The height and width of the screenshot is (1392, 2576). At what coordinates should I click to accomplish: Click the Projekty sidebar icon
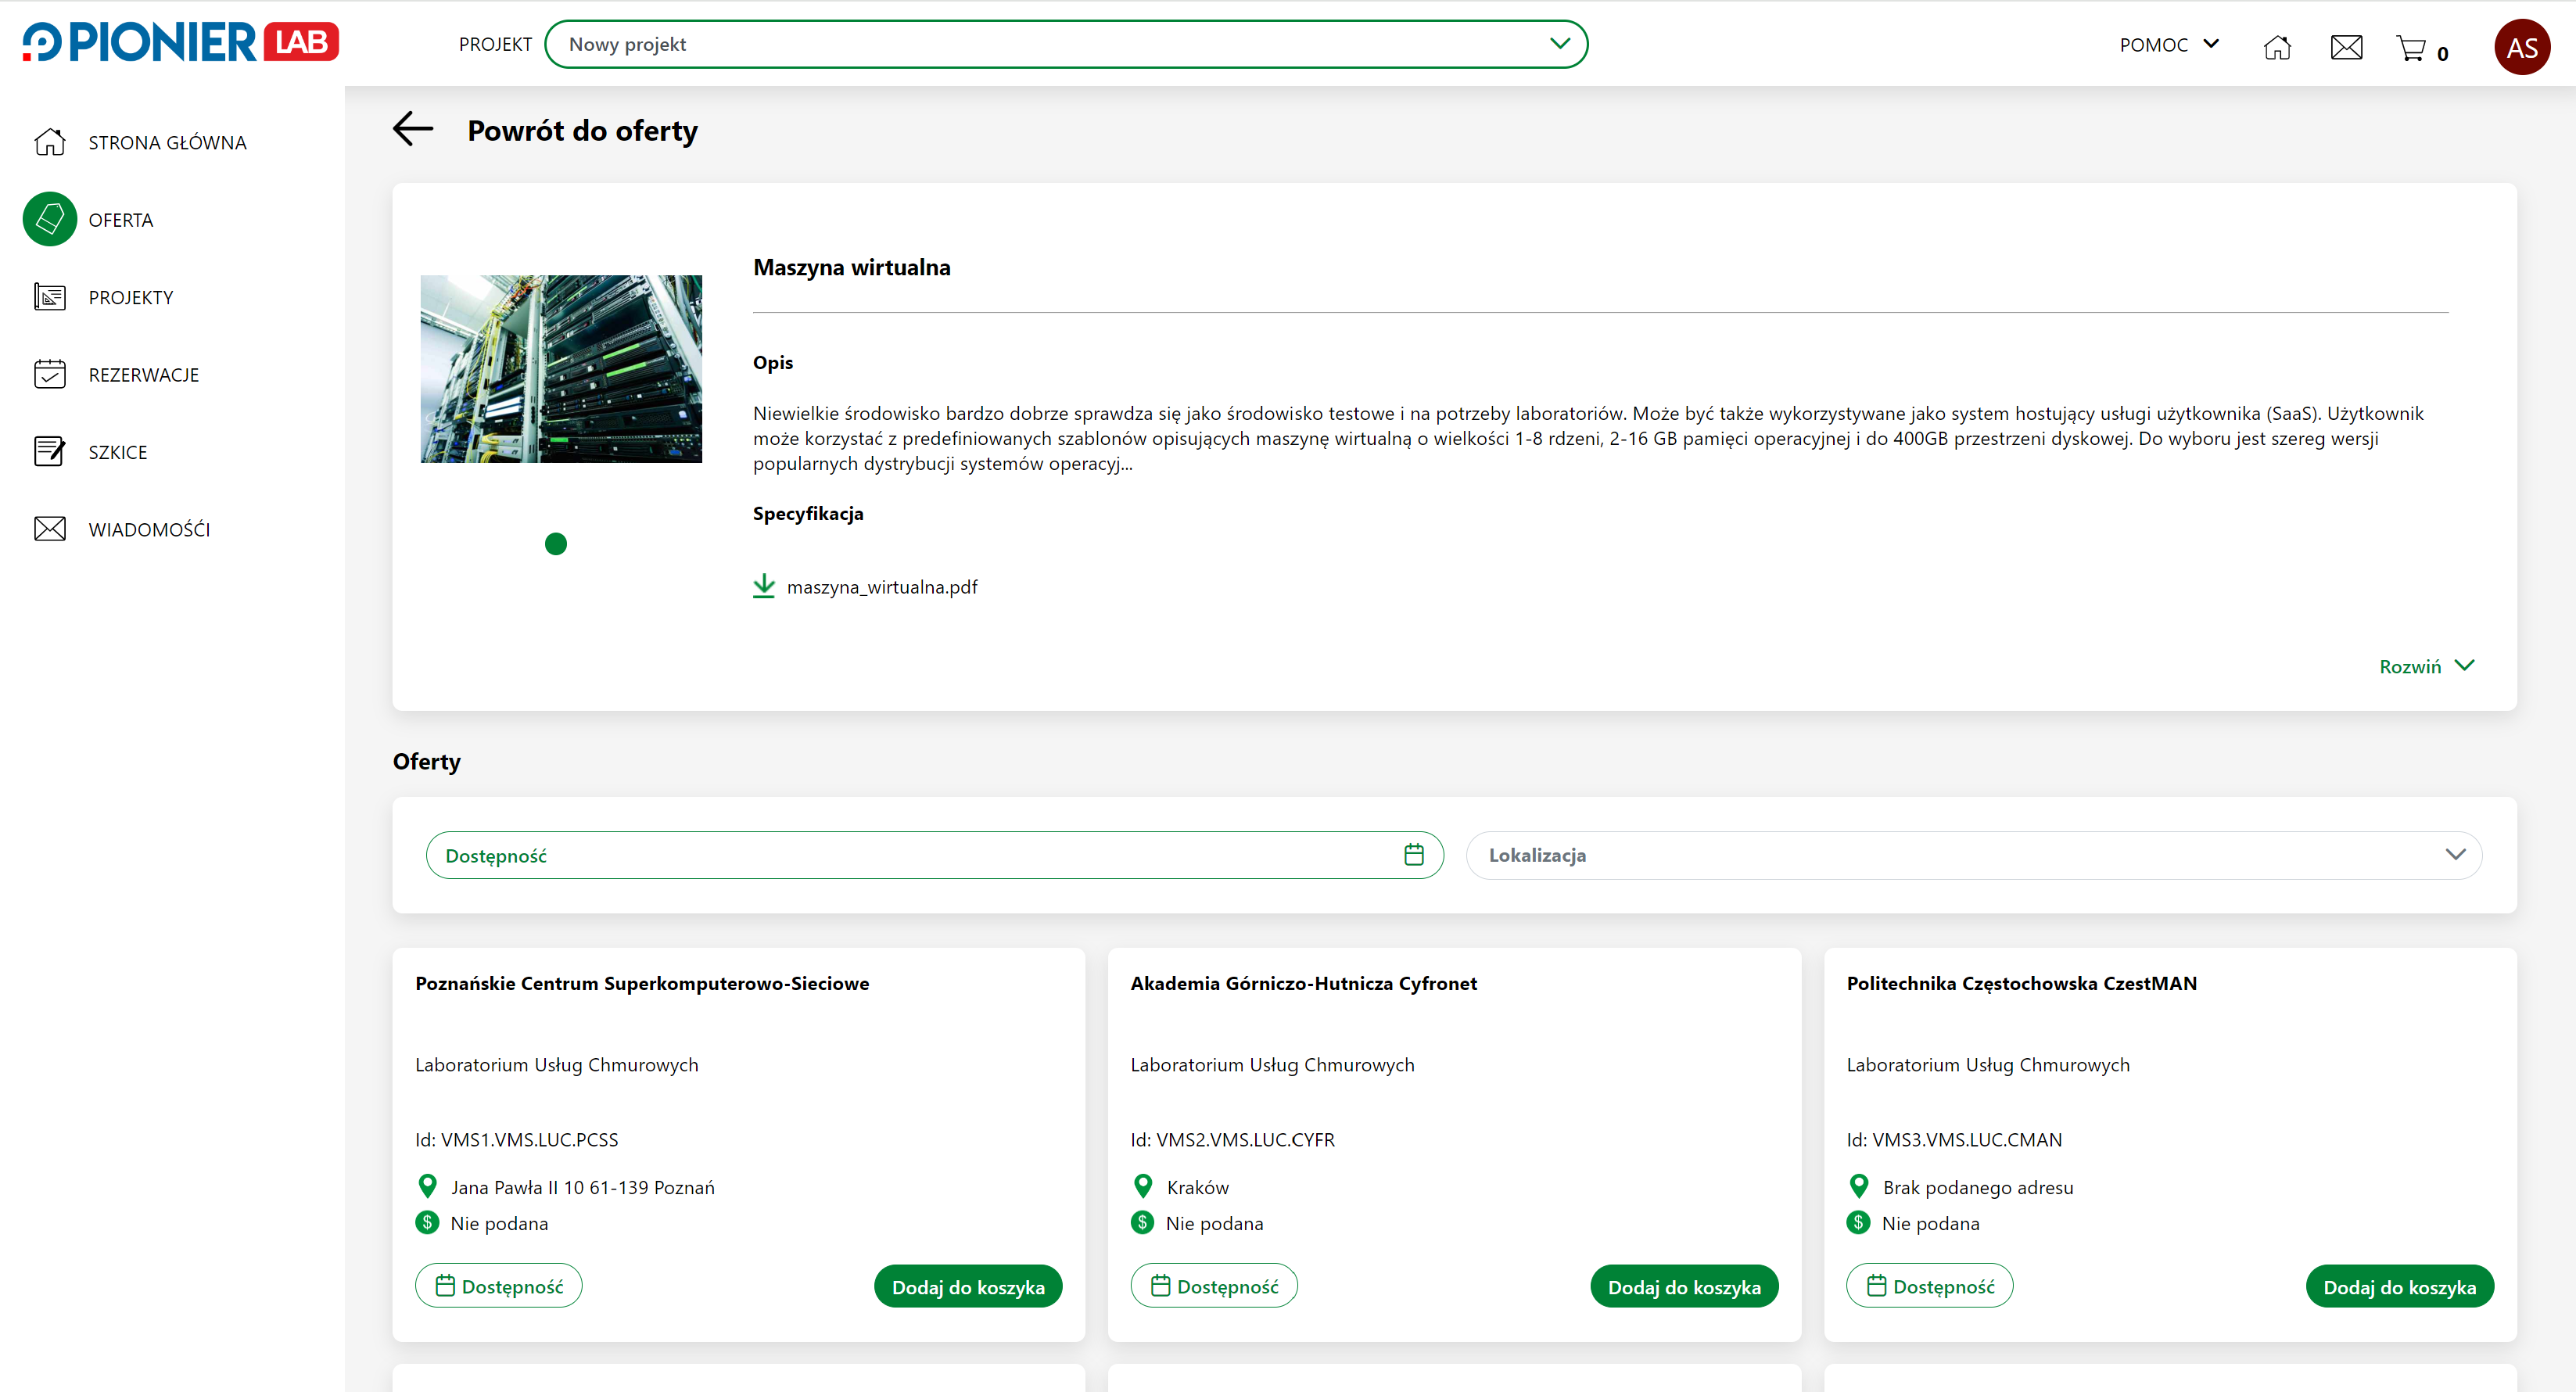click(x=50, y=297)
